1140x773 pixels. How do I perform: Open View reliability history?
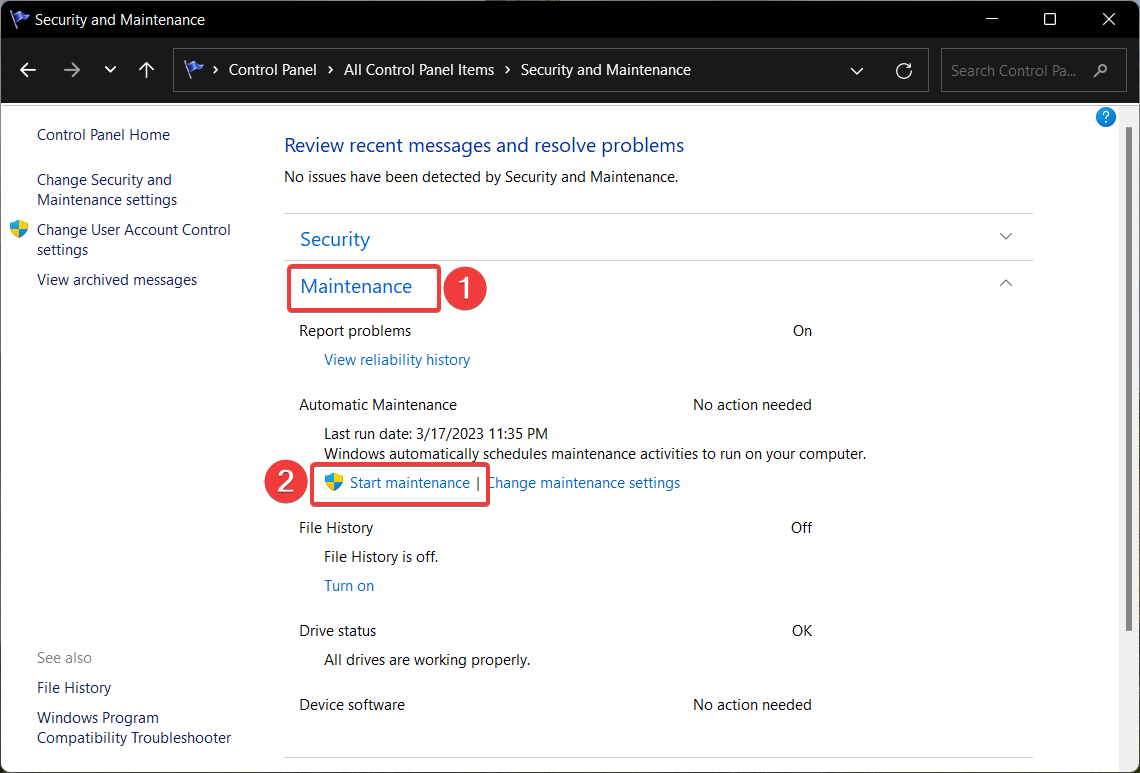point(397,359)
